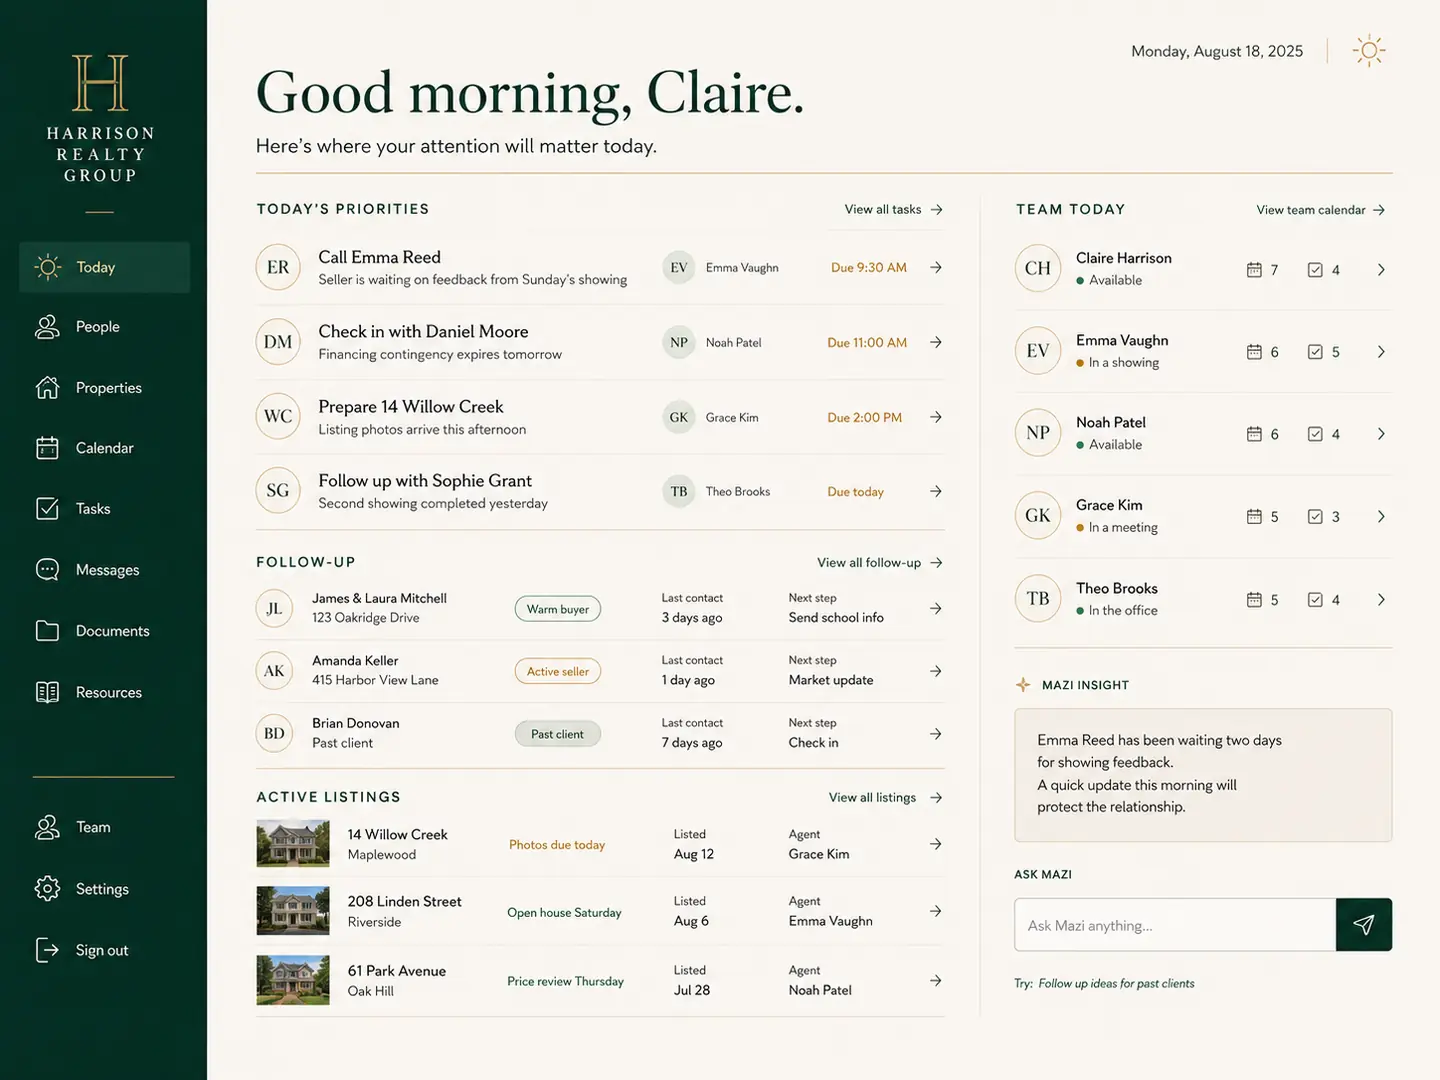Open Calendar in the sidebar

point(104,448)
